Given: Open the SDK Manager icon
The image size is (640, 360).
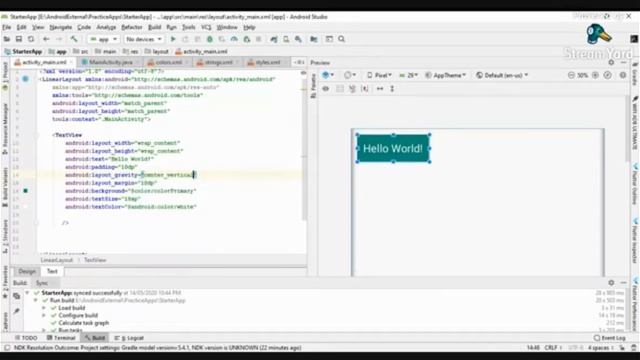Looking at the screenshot, I should coord(298,39).
